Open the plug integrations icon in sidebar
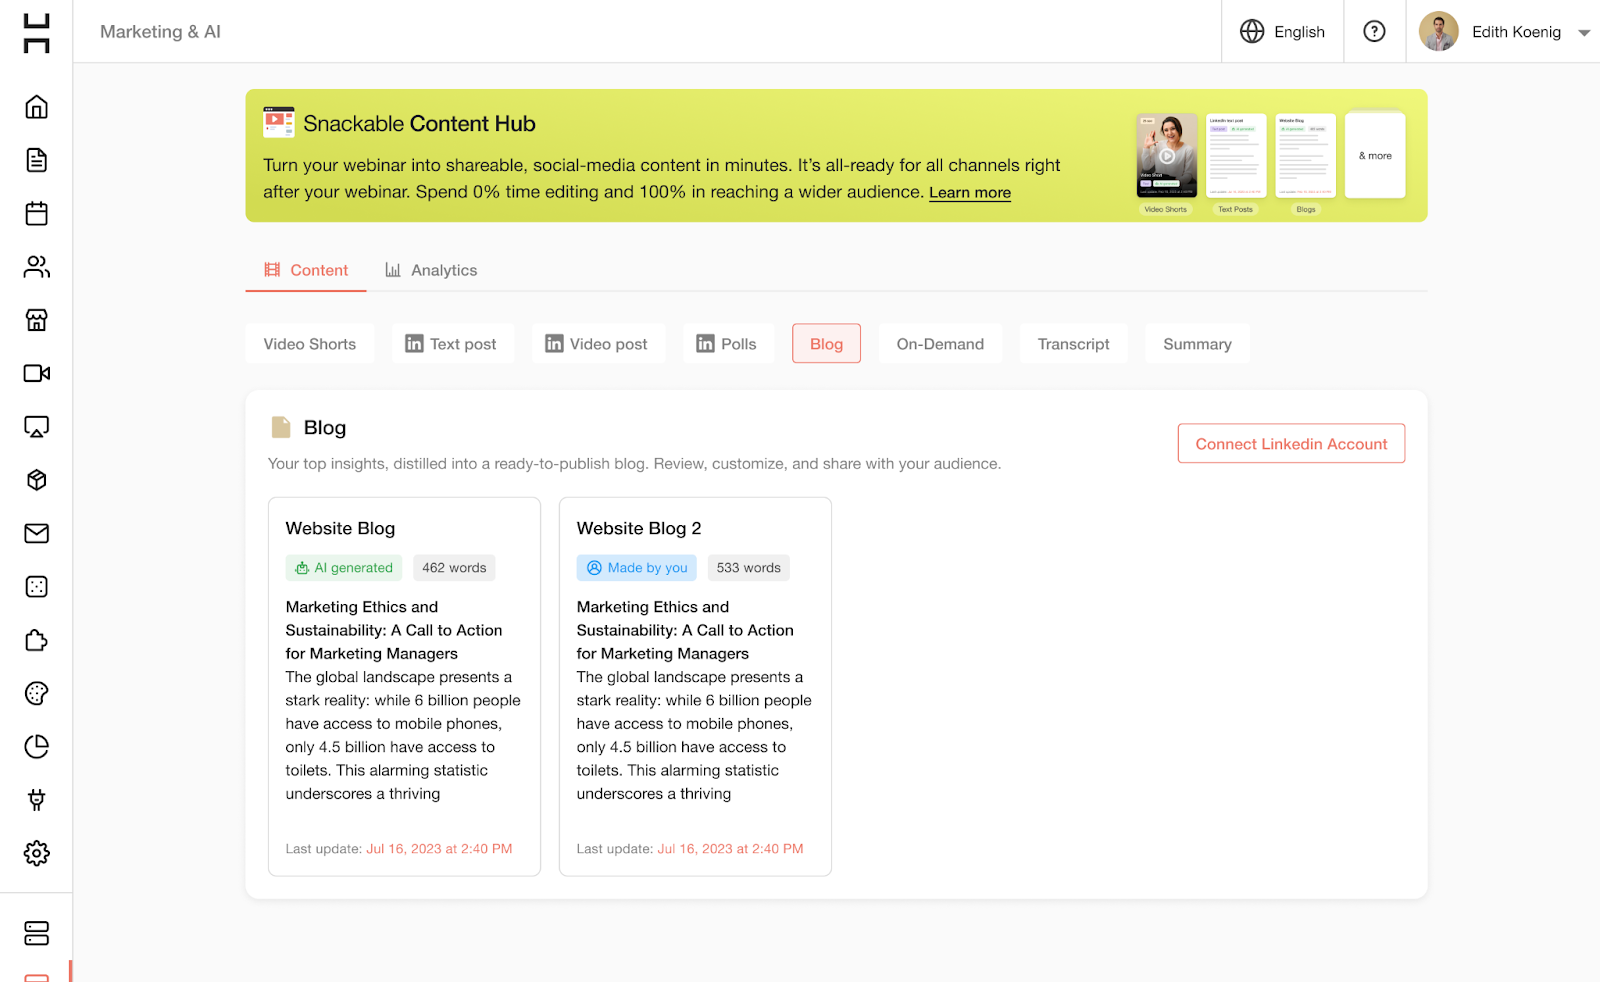This screenshot has width=1600, height=982. 36,800
